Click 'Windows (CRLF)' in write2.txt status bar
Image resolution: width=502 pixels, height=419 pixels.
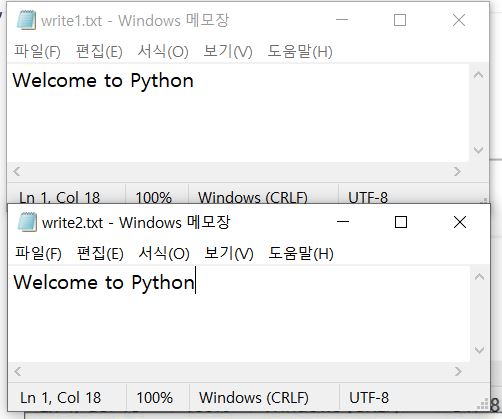tap(254, 397)
